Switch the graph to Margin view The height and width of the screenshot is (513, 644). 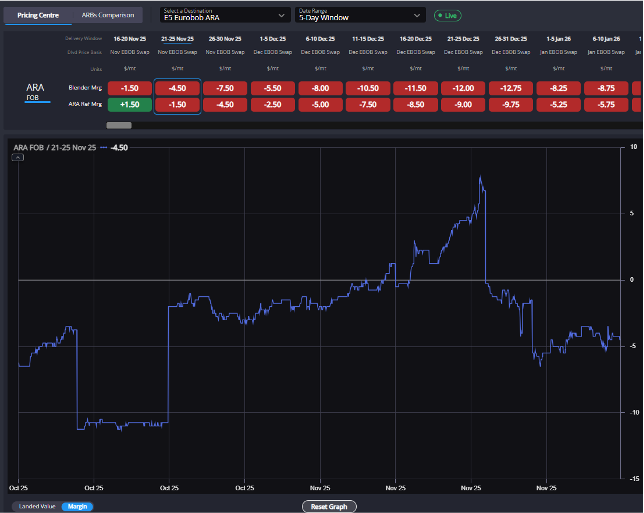point(77,506)
